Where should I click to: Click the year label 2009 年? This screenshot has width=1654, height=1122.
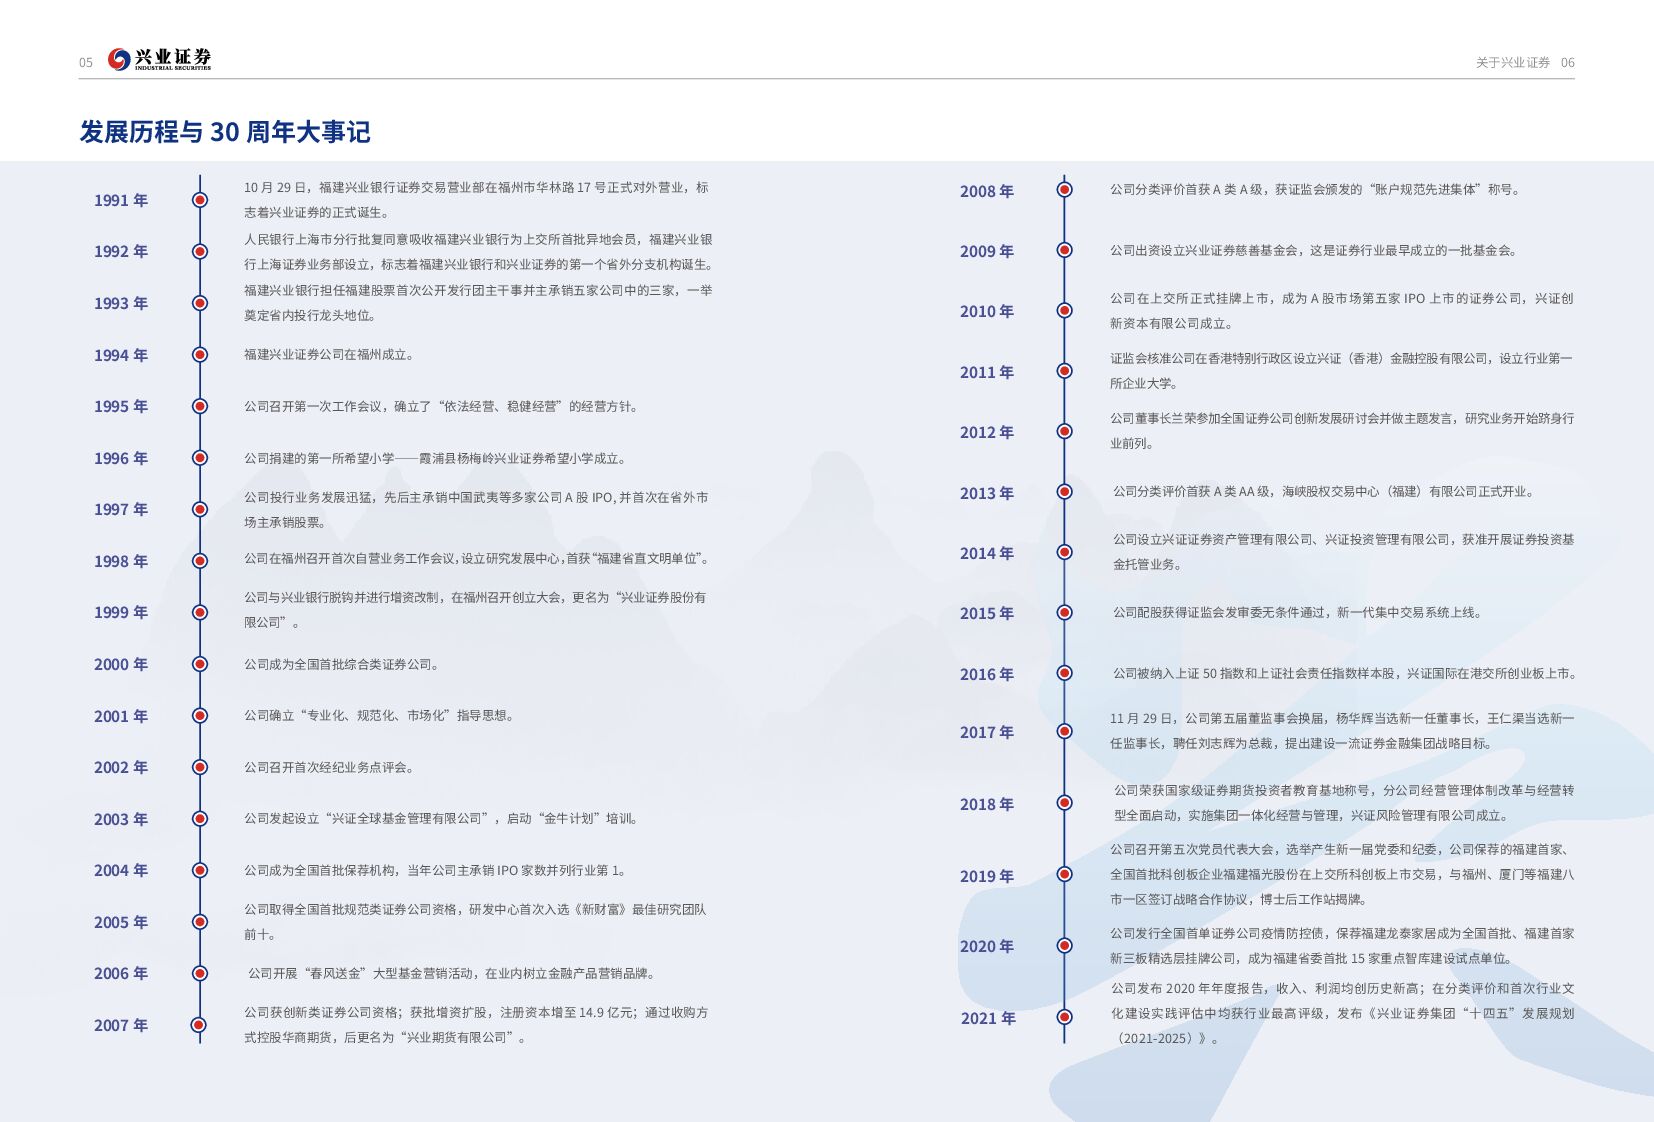[987, 251]
